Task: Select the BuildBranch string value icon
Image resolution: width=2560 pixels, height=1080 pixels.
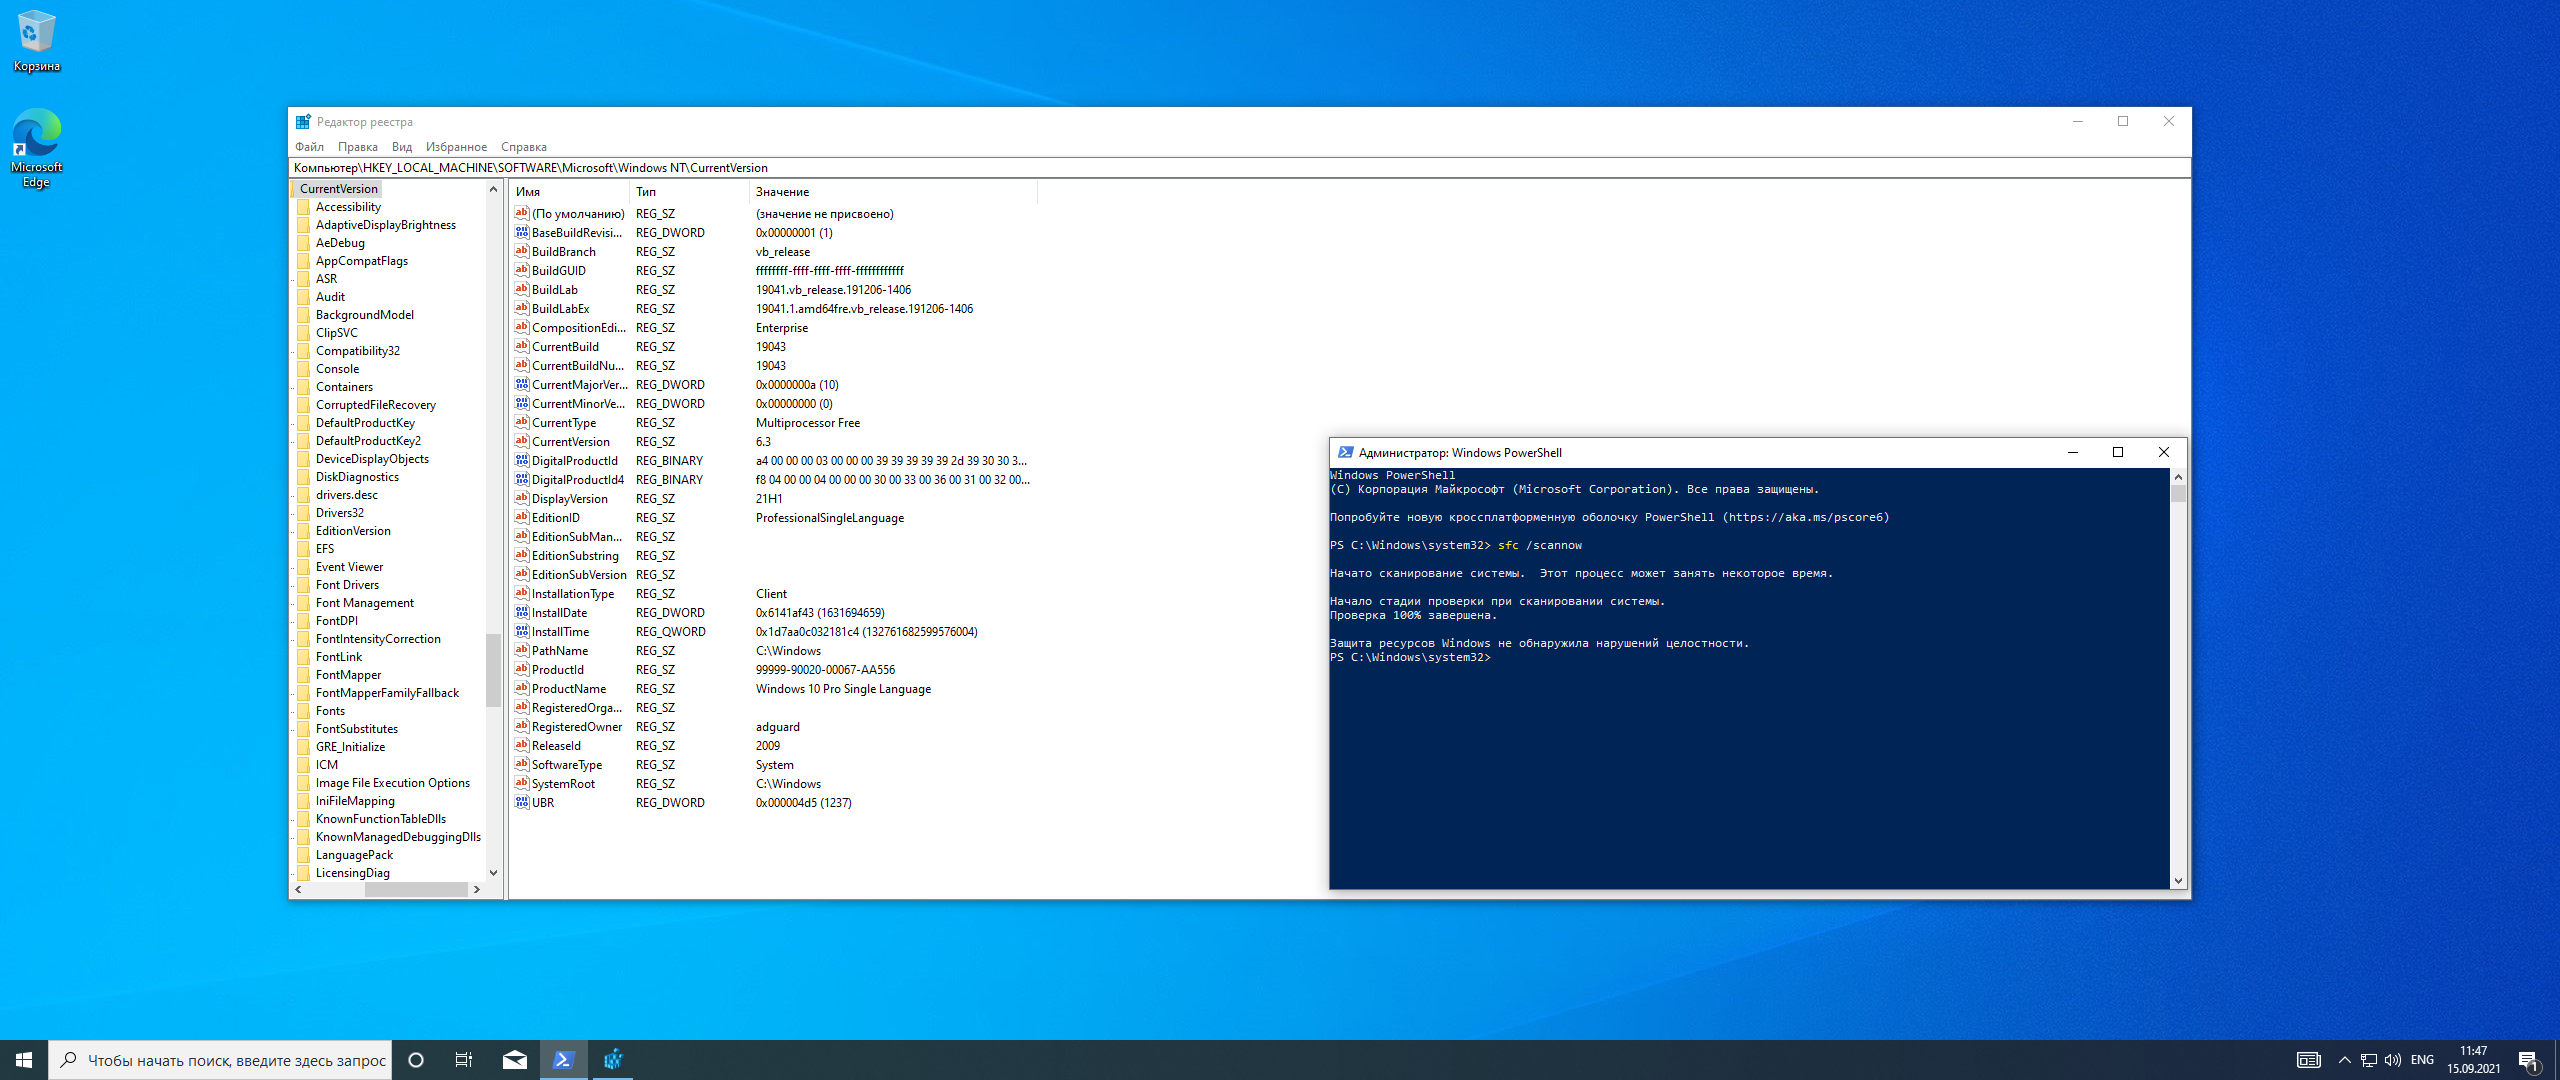Action: pos(522,251)
